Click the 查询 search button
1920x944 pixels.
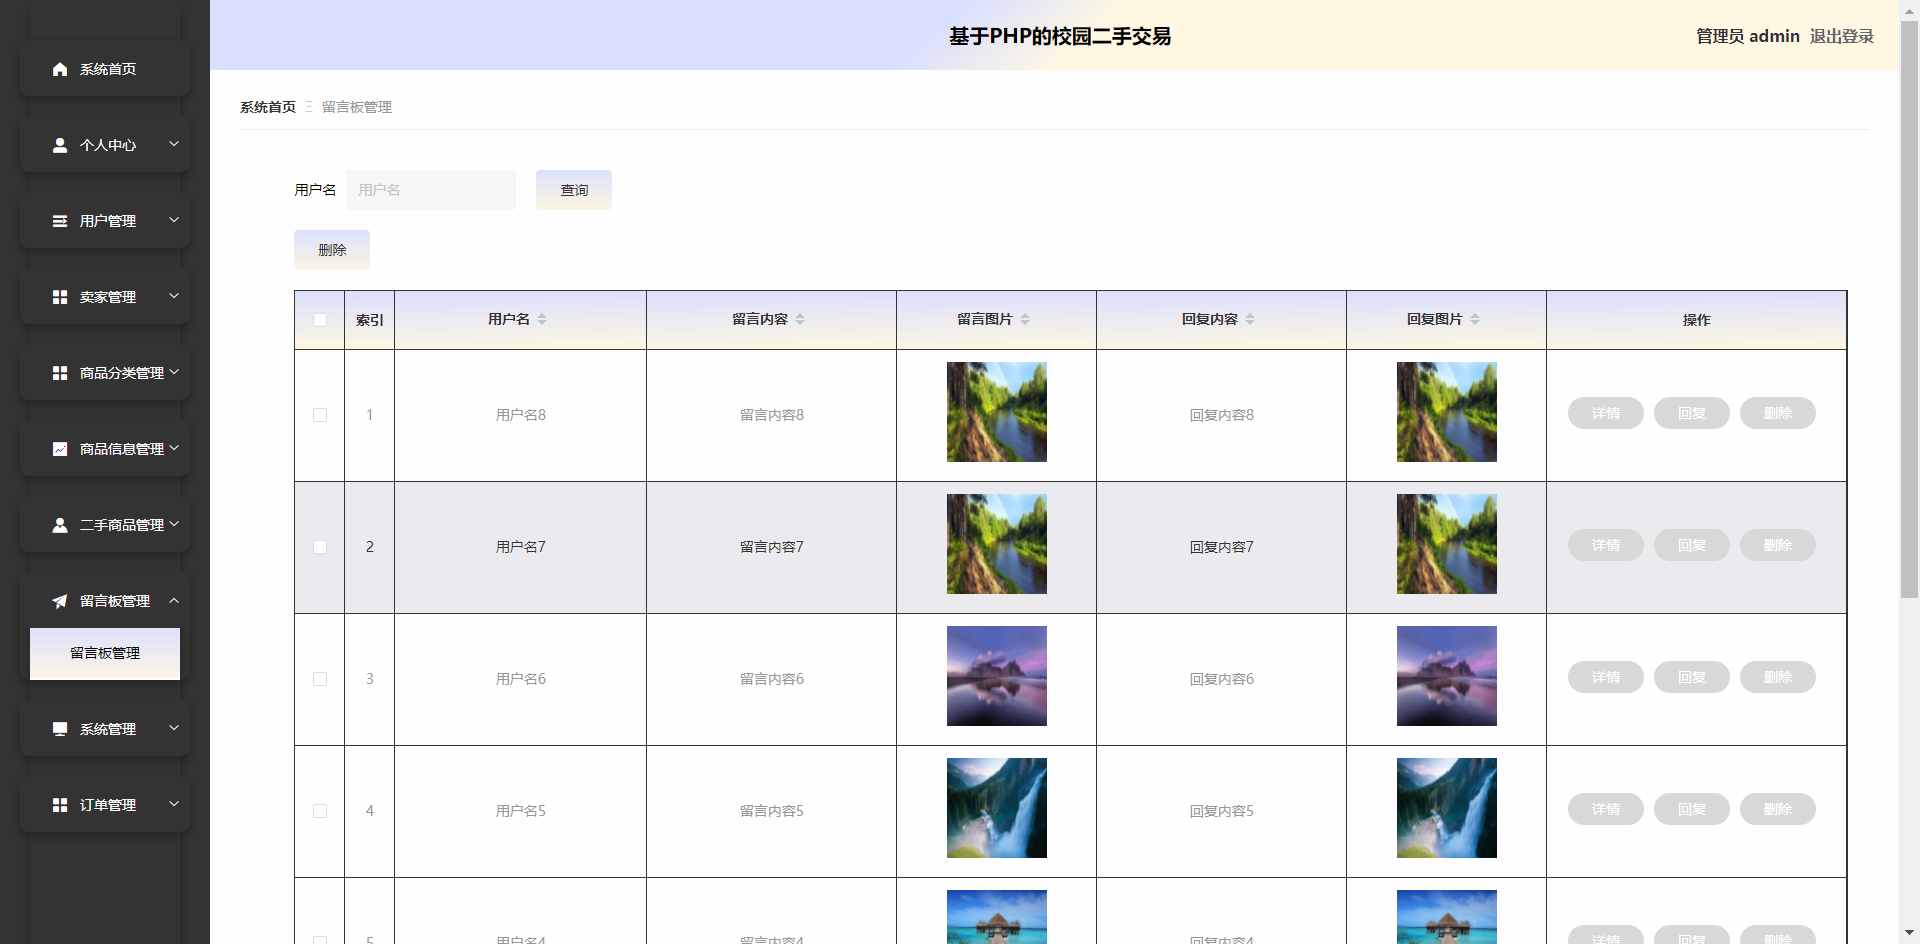coord(574,190)
